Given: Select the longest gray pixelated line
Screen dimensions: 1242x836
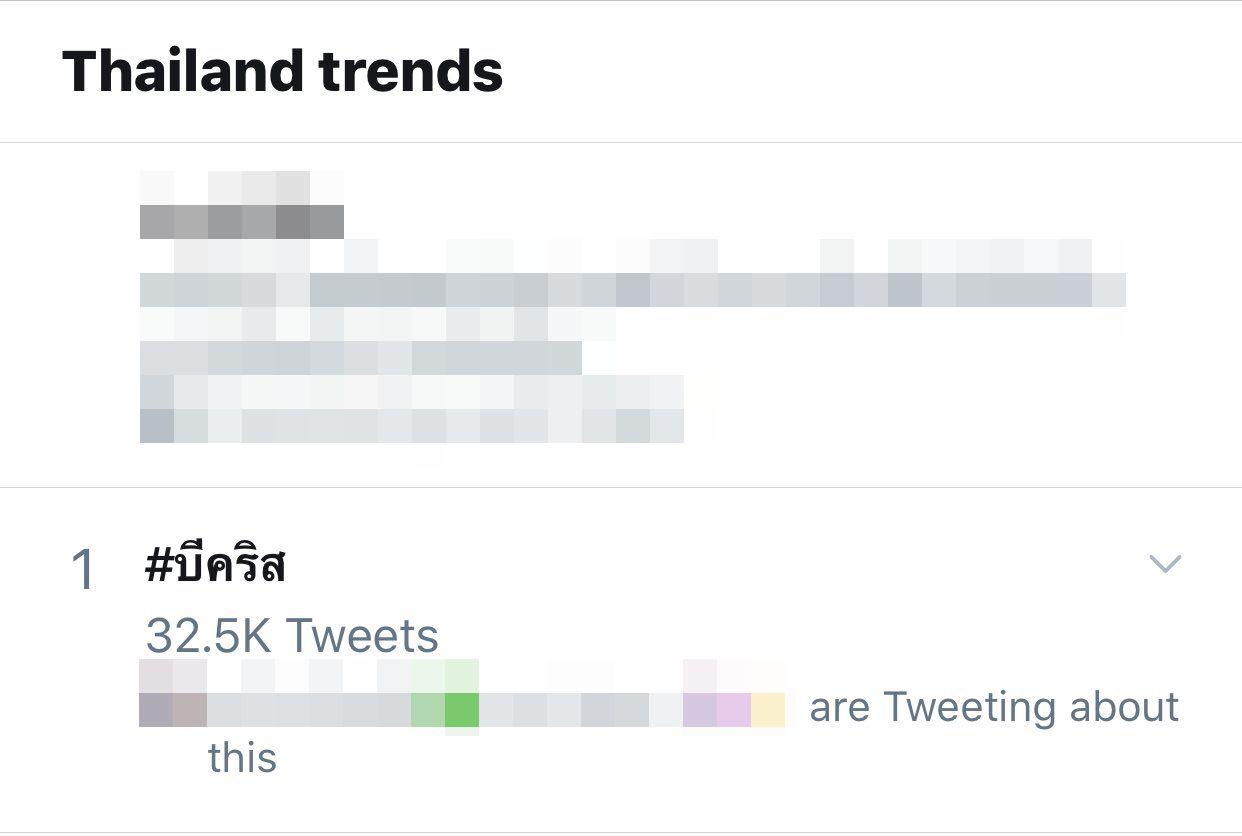Looking at the screenshot, I should 632,290.
